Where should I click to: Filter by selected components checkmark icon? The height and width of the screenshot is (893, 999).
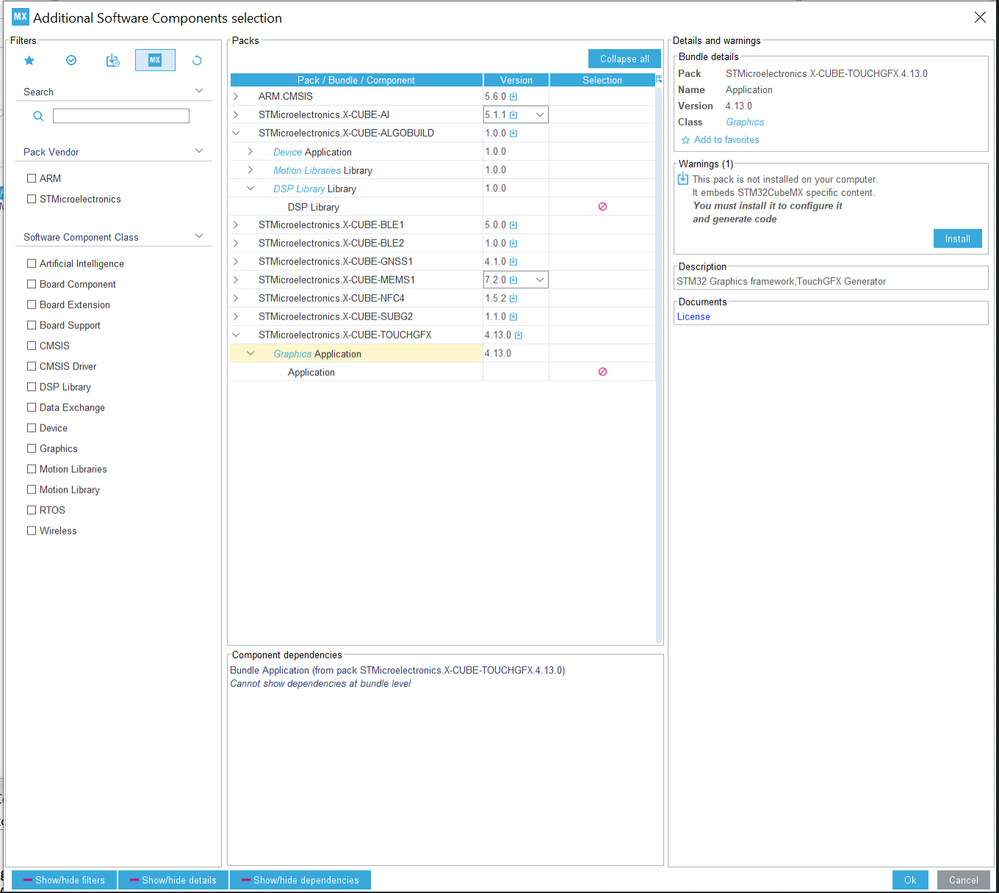point(71,61)
